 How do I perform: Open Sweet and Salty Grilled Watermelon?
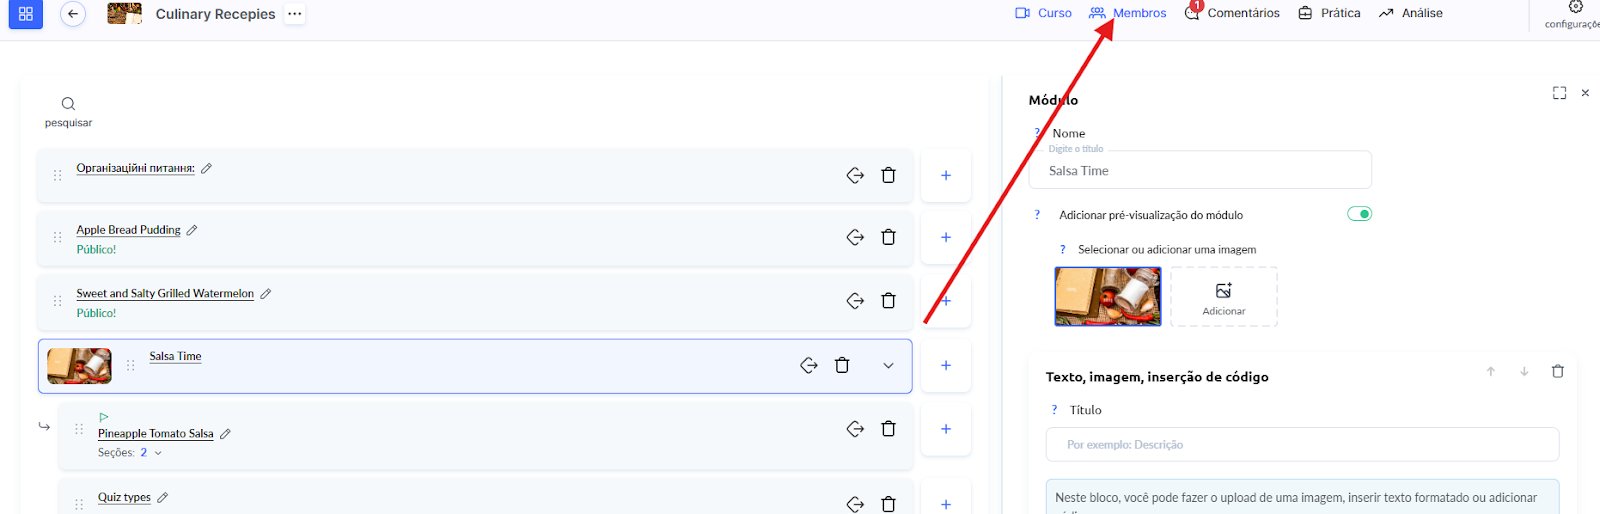[x=165, y=294]
